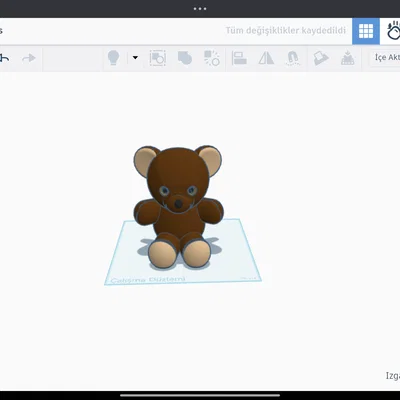Click the Group shapes icon
Screen dimensions: 400x400
coord(185,58)
